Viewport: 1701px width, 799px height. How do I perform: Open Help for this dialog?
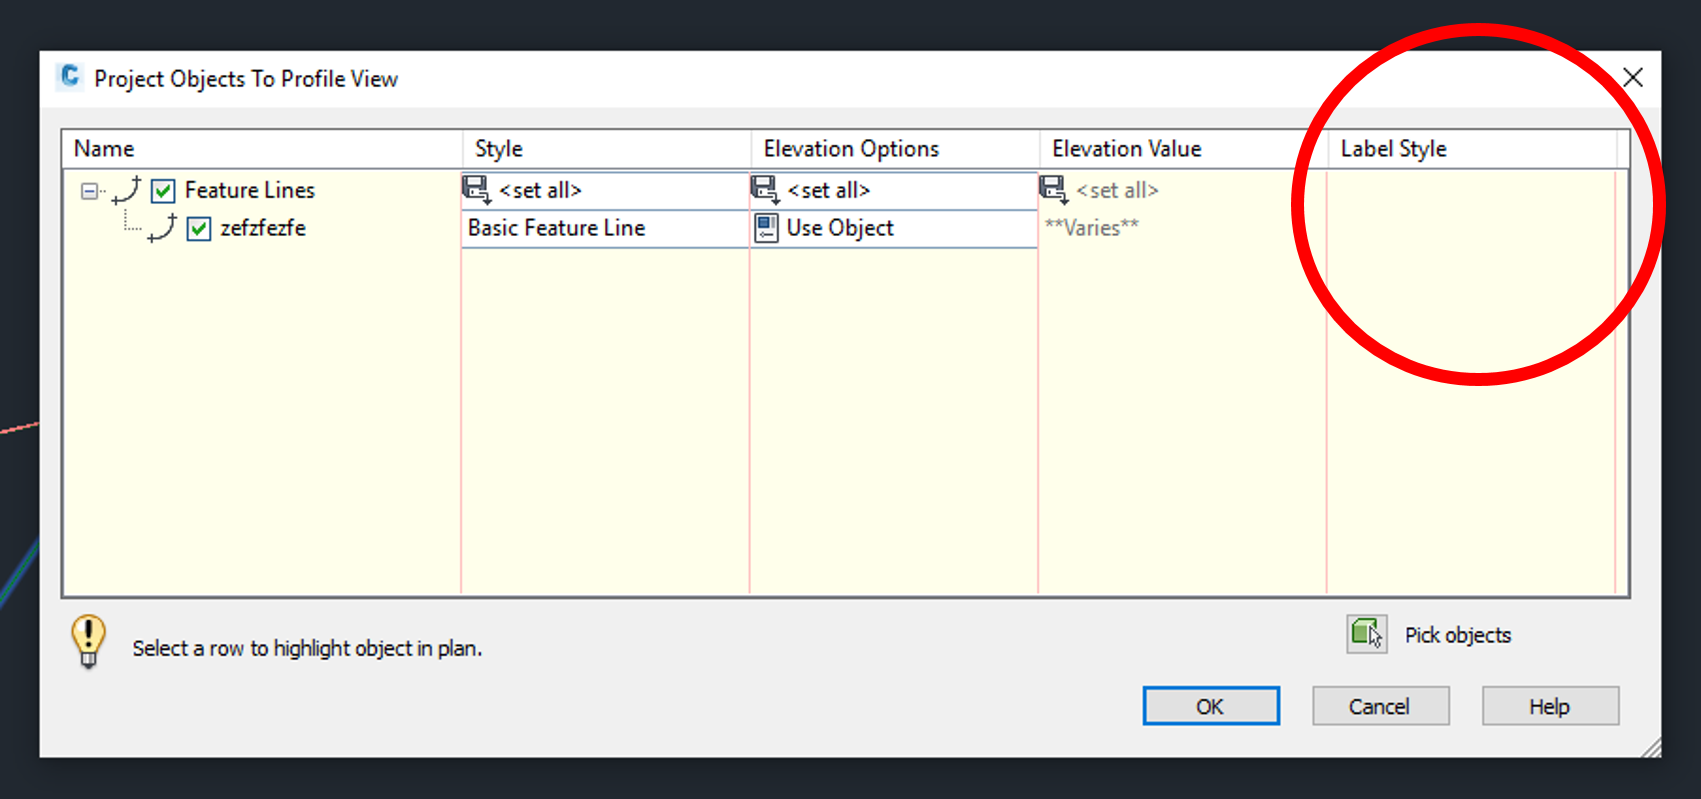click(1549, 706)
